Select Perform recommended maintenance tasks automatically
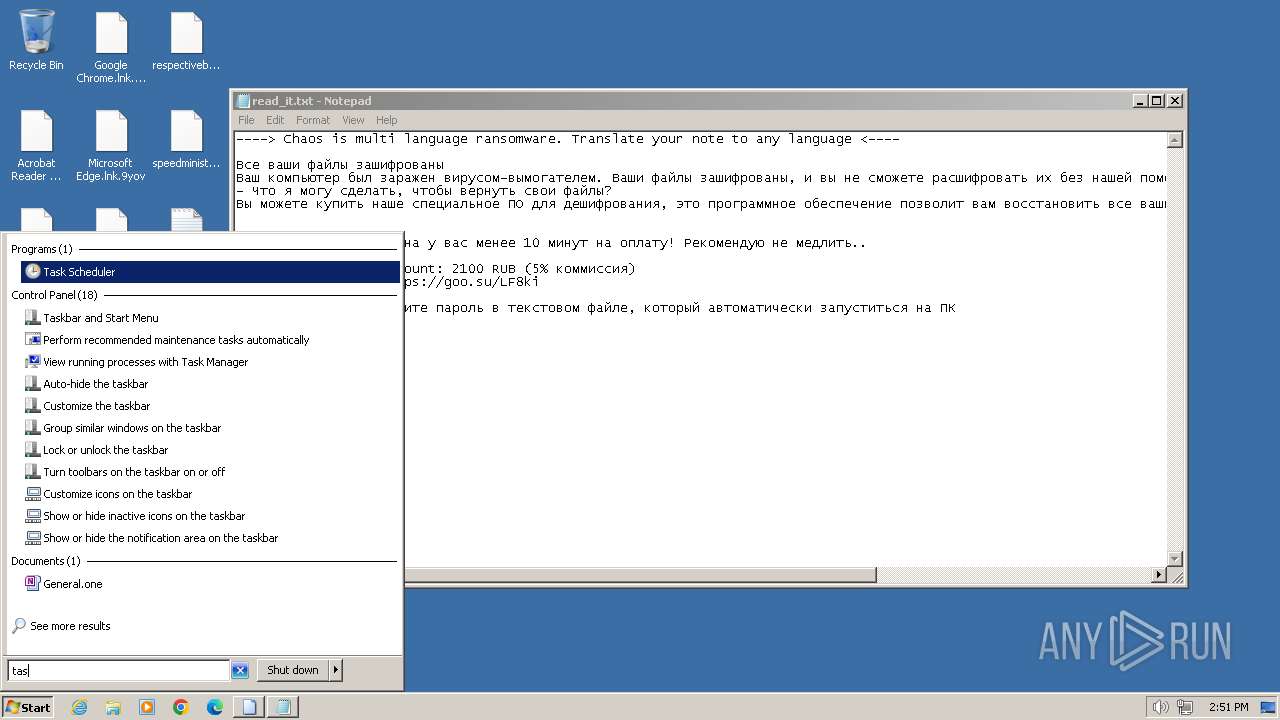Screen dimensions: 1280x720 (176, 340)
